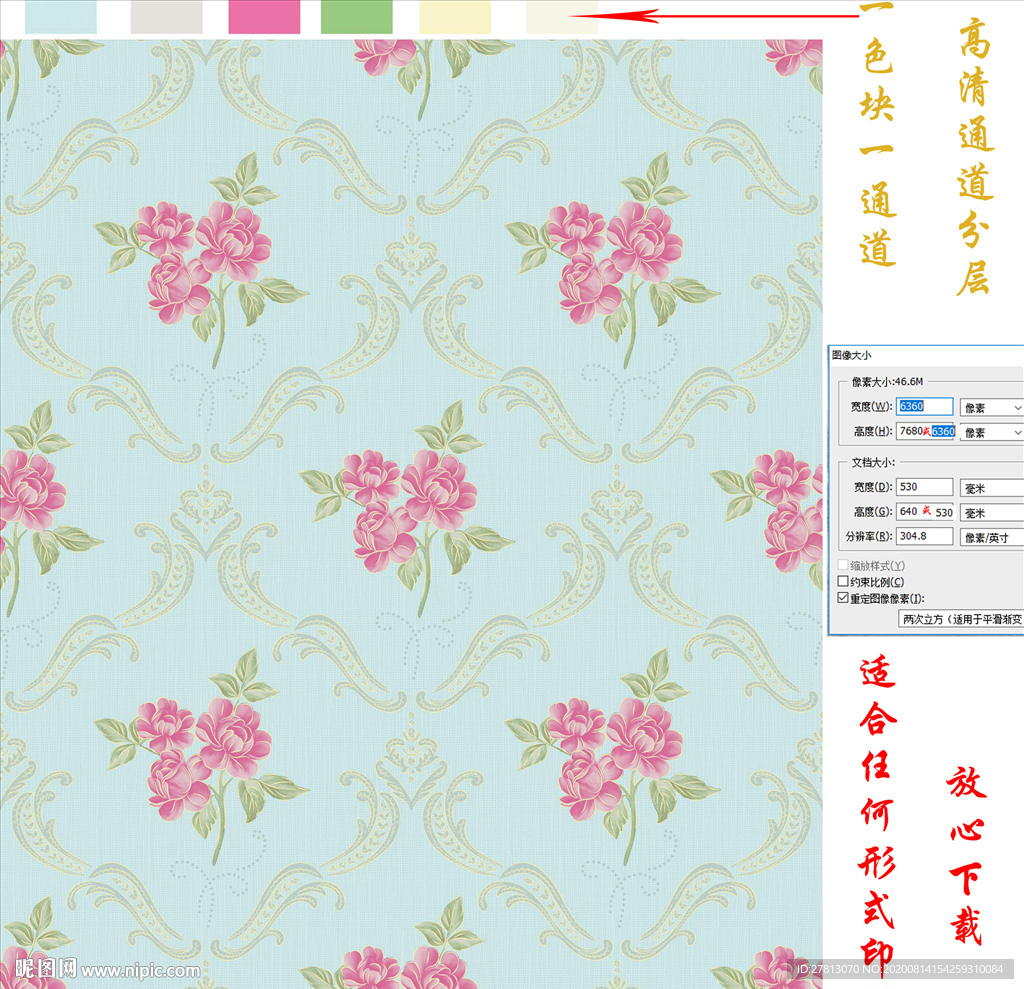Enable the 约束比例 checkbox

[842, 582]
